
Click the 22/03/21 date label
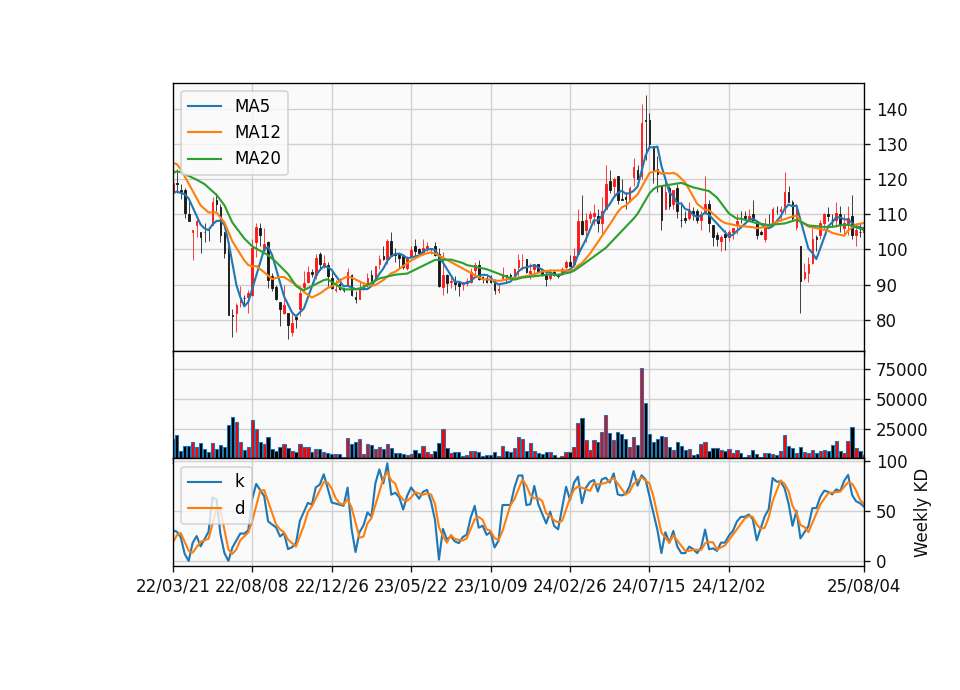[x=173, y=586]
